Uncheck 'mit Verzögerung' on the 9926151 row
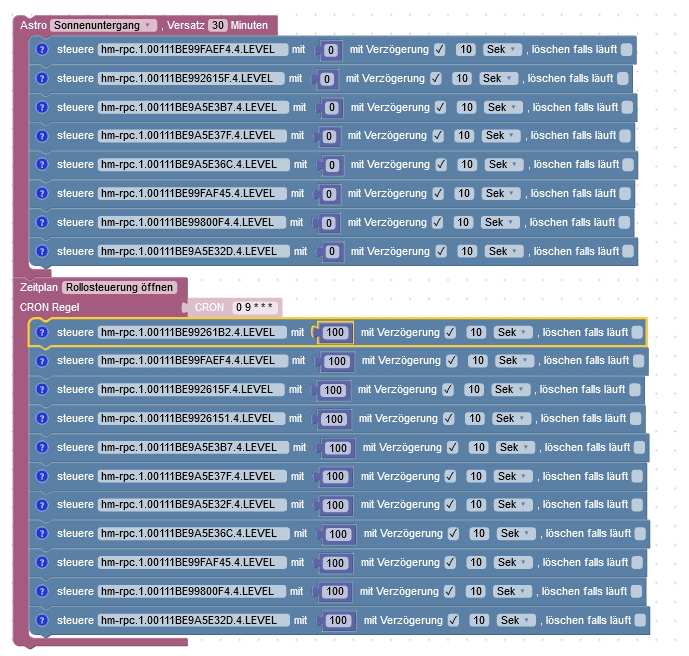The height and width of the screenshot is (656, 689). coord(449,419)
